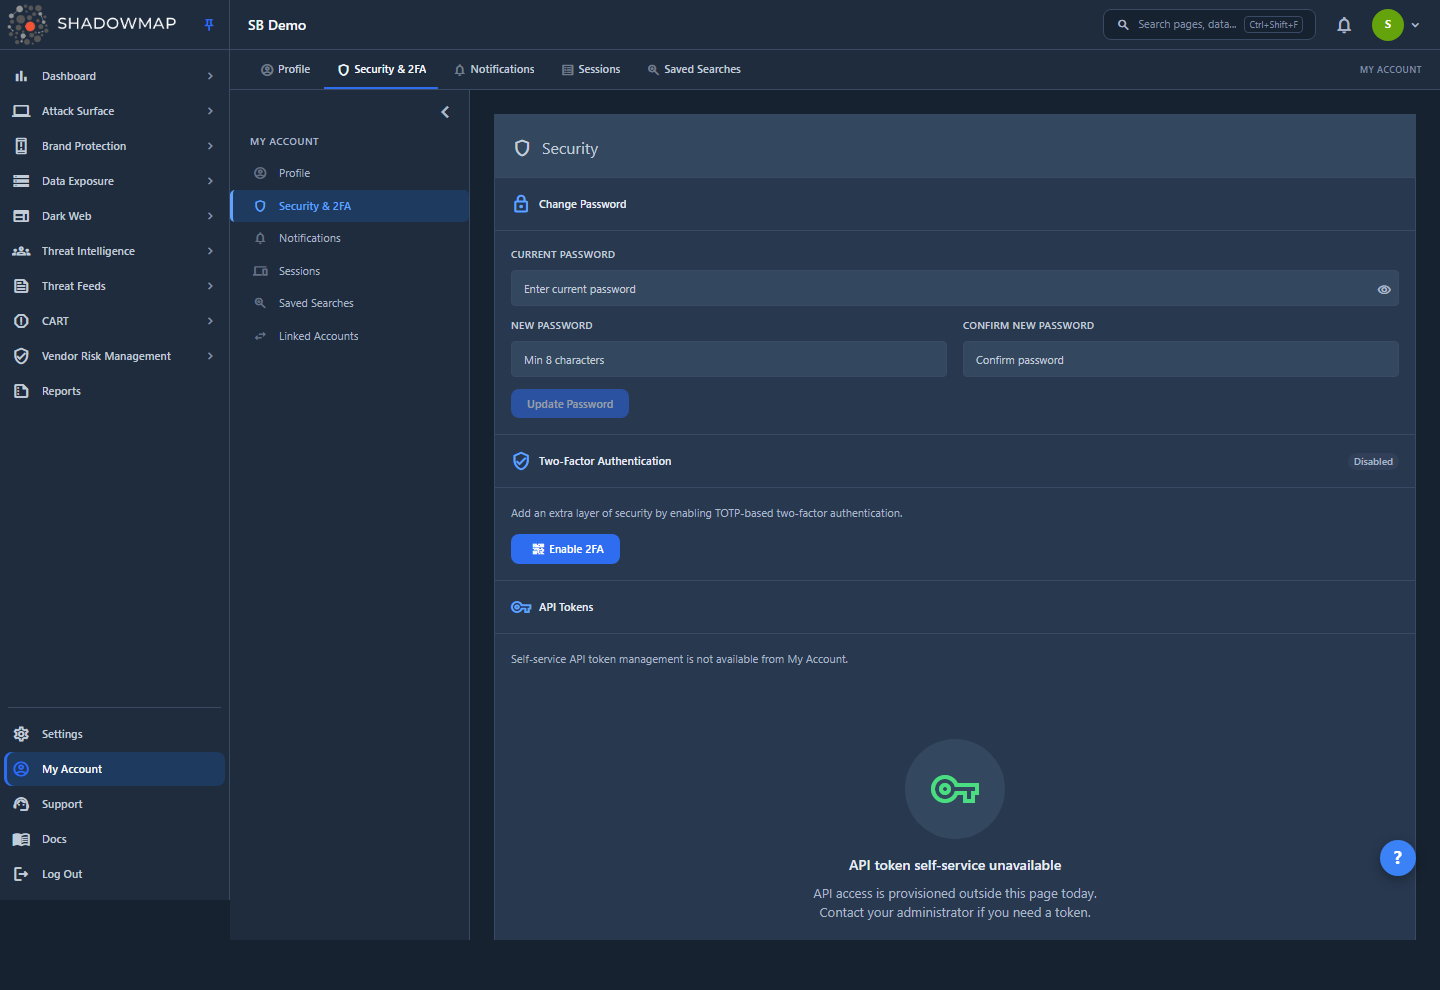The height and width of the screenshot is (990, 1440).
Task: Click the Enable 2FA button
Action: pos(565,549)
